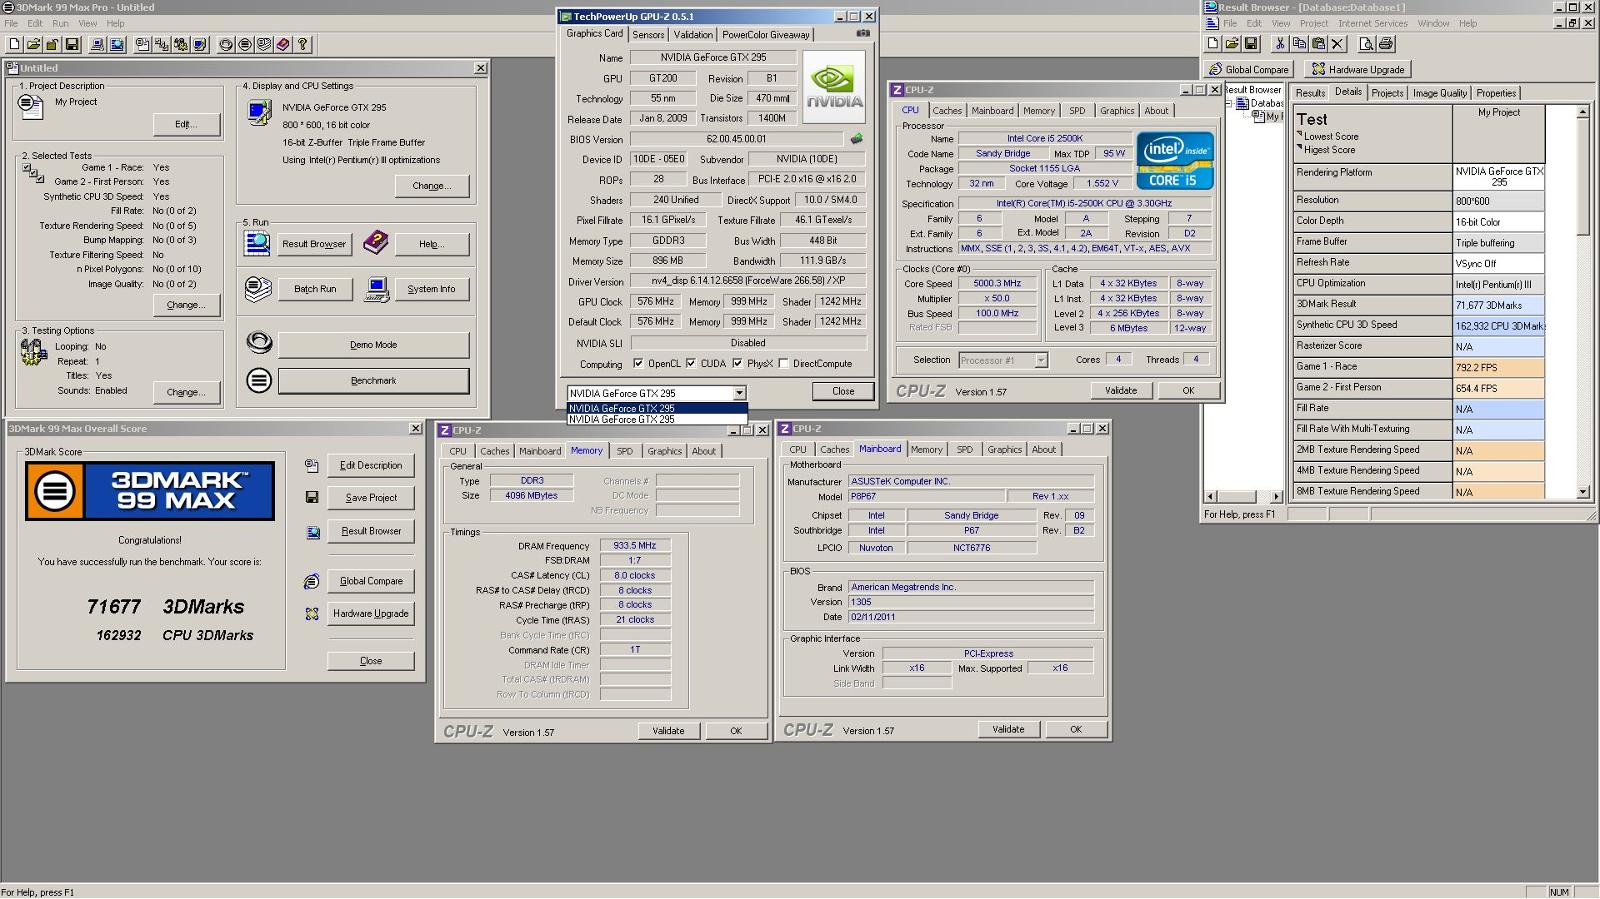Click the 3DMark 99 MAX logo banner
This screenshot has width=1600, height=899.
coord(150,491)
